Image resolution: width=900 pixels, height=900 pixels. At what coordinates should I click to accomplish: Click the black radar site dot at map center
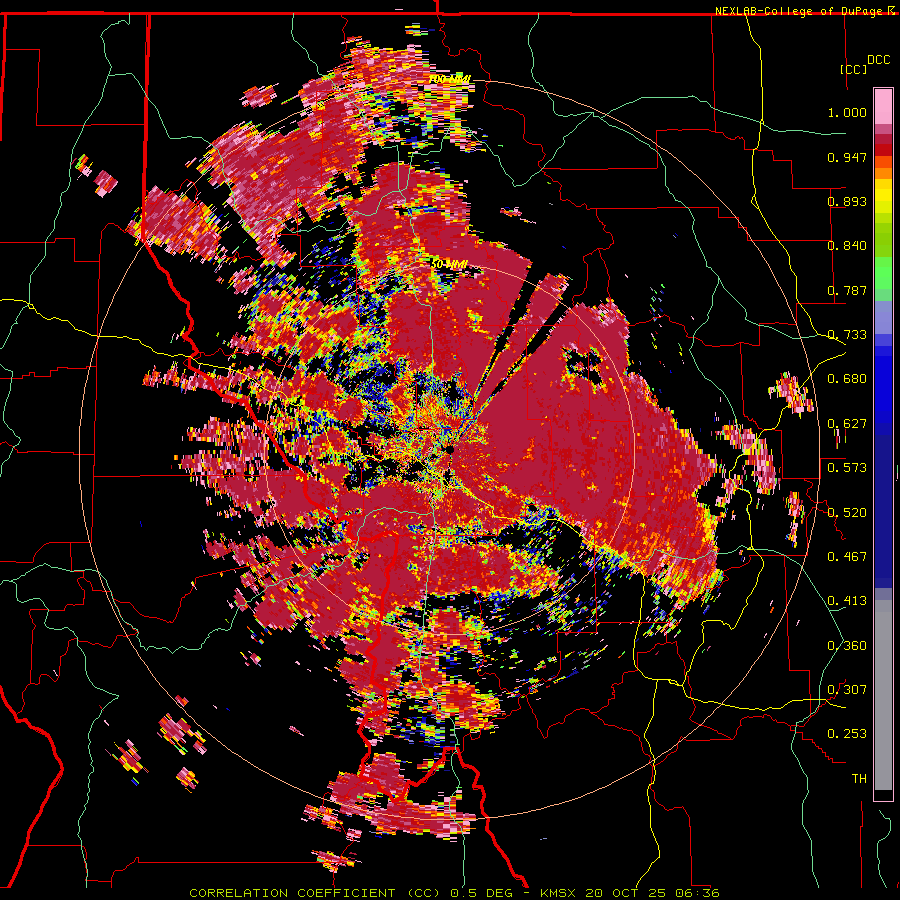[x=450, y=450]
